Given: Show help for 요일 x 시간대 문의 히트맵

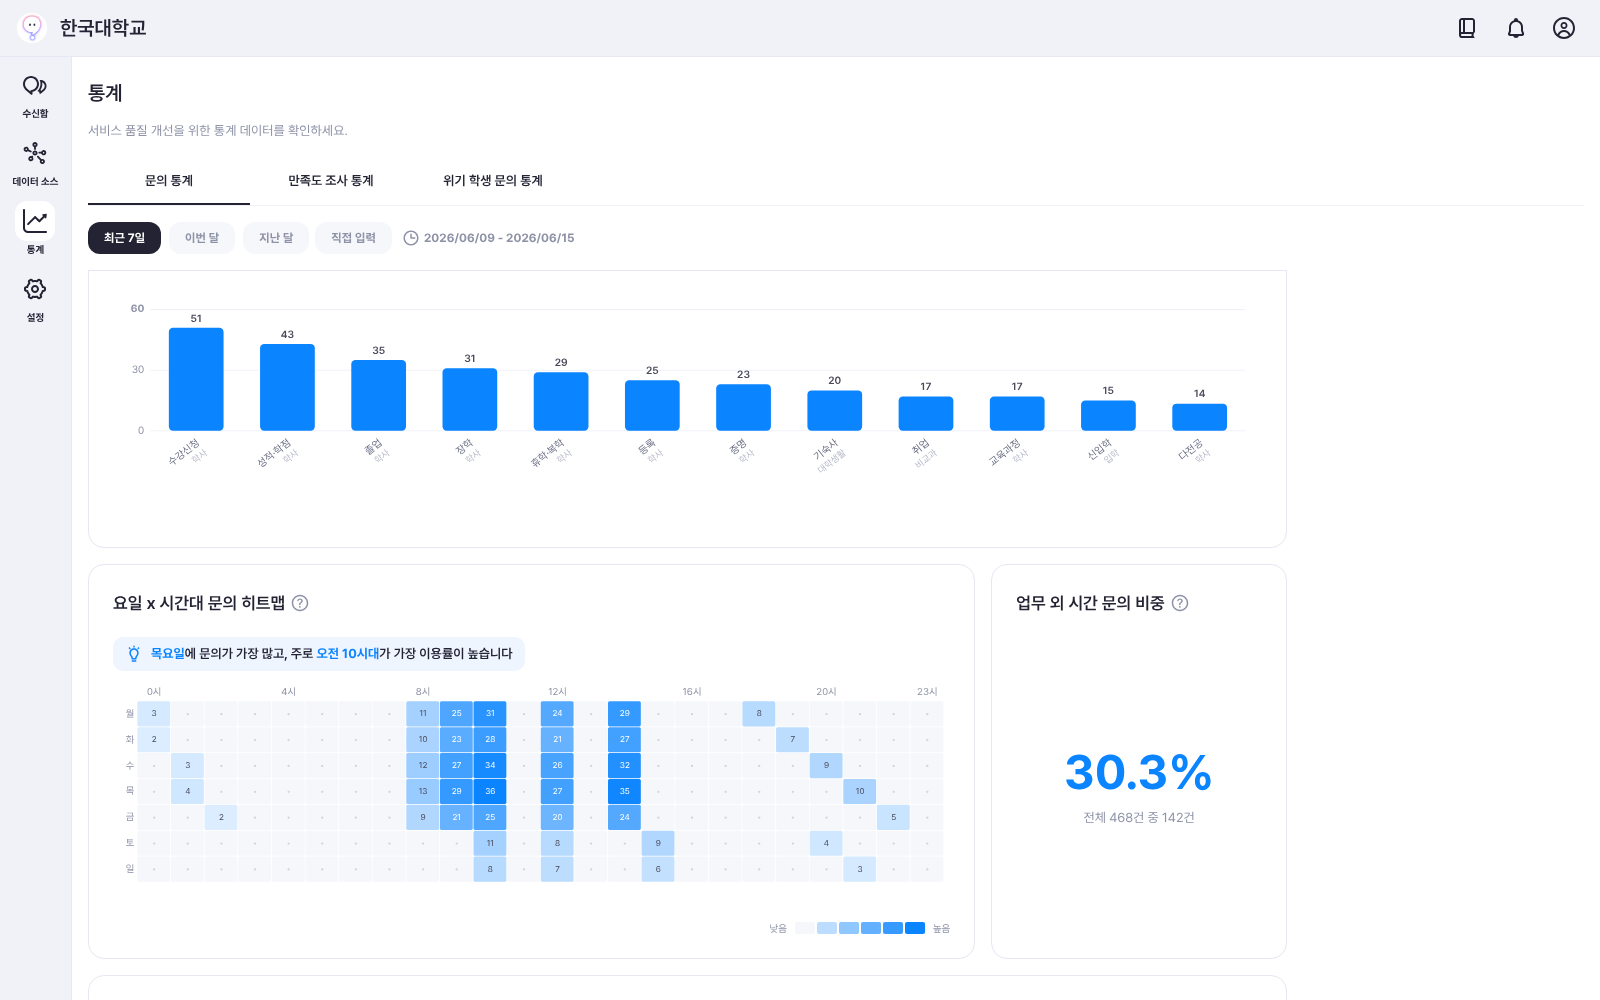Looking at the screenshot, I should [x=300, y=603].
